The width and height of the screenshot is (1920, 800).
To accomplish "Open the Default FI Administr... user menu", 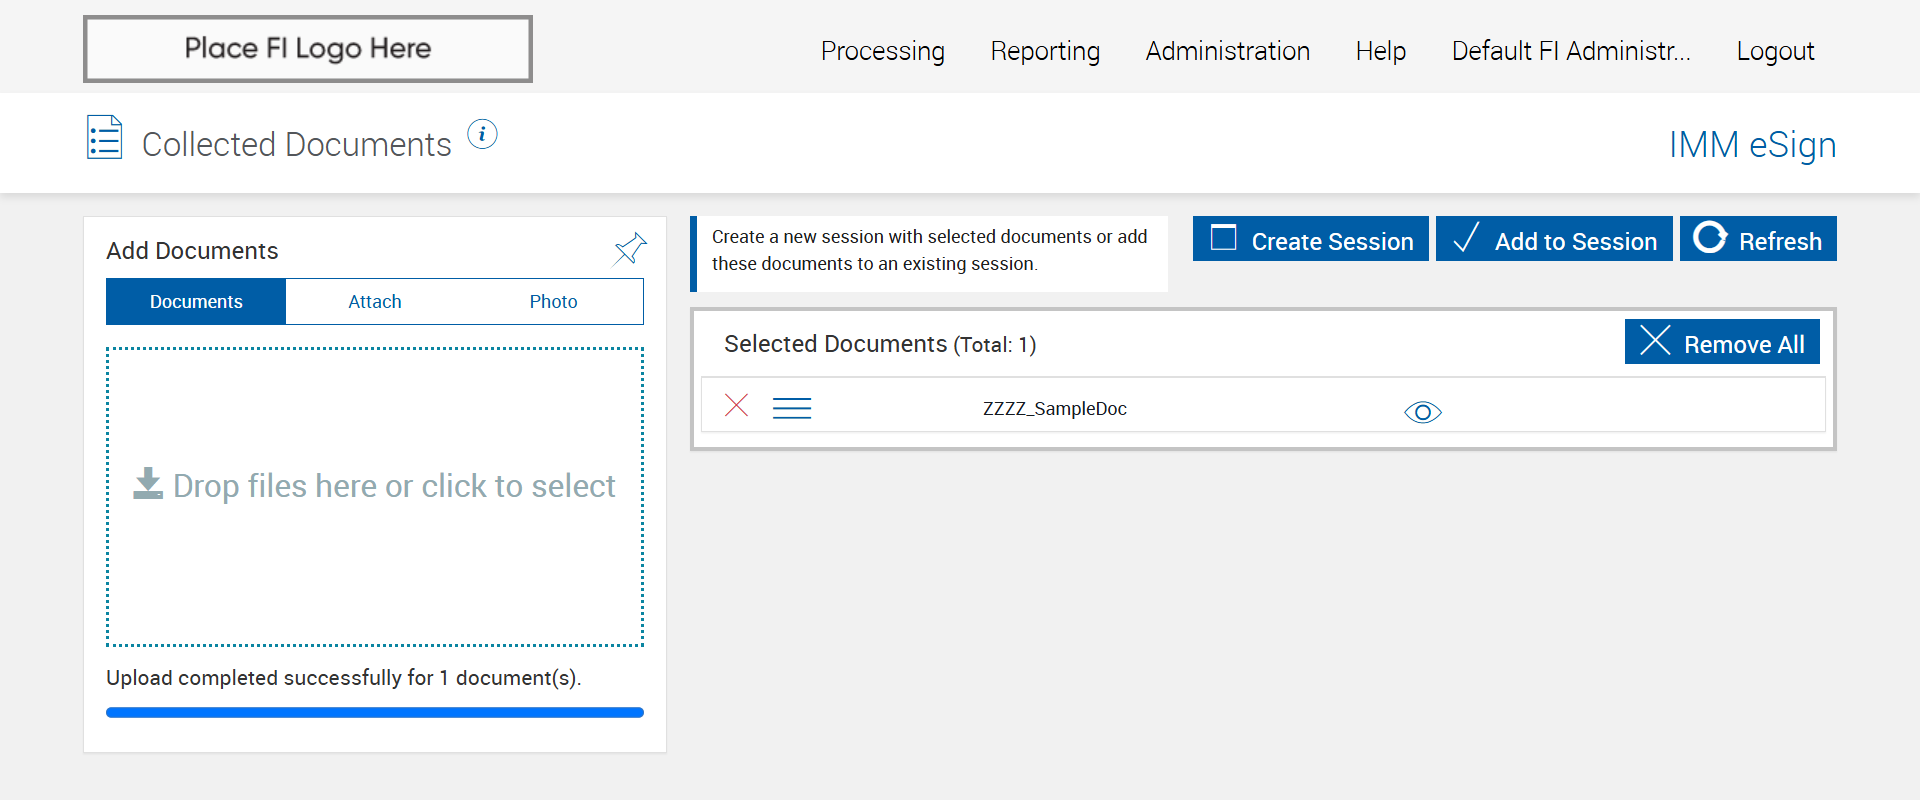I will 1570,51.
